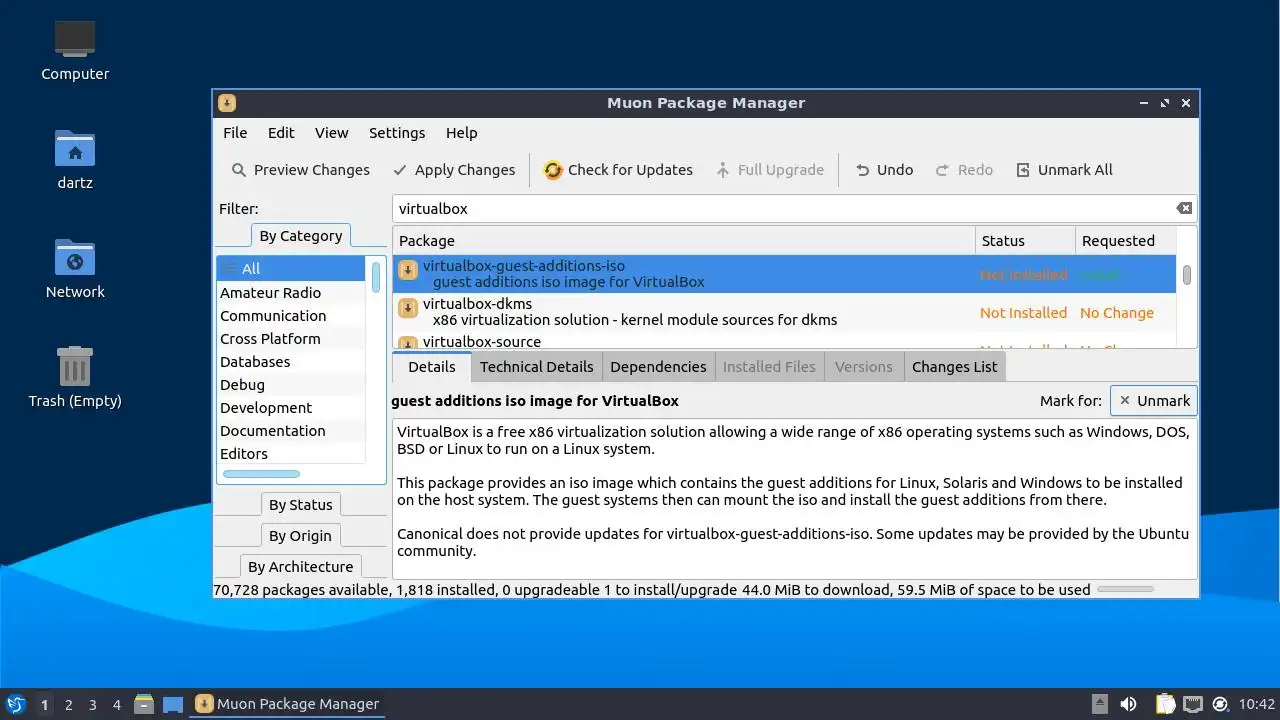Click clipboard icon in system tray
1280x720 pixels.
click(x=1165, y=704)
